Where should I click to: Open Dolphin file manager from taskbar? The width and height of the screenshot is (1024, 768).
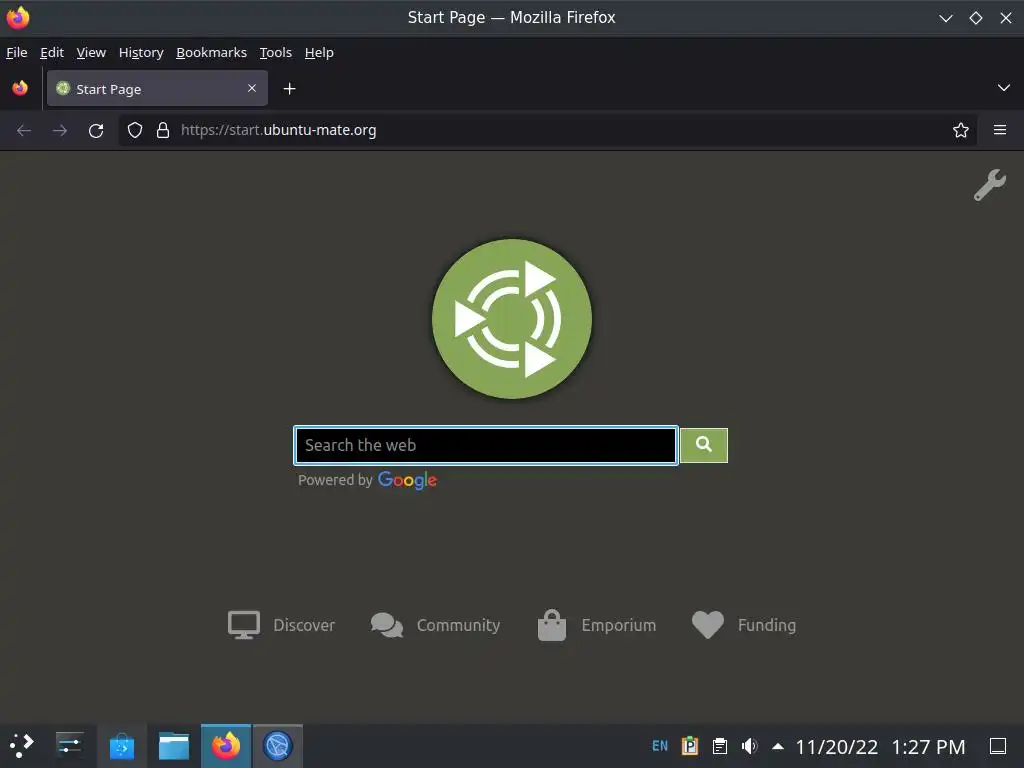pyautogui.click(x=174, y=746)
